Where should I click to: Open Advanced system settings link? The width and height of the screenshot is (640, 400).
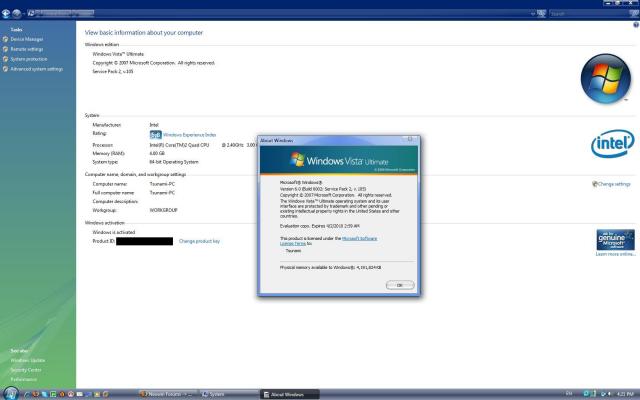37,69
